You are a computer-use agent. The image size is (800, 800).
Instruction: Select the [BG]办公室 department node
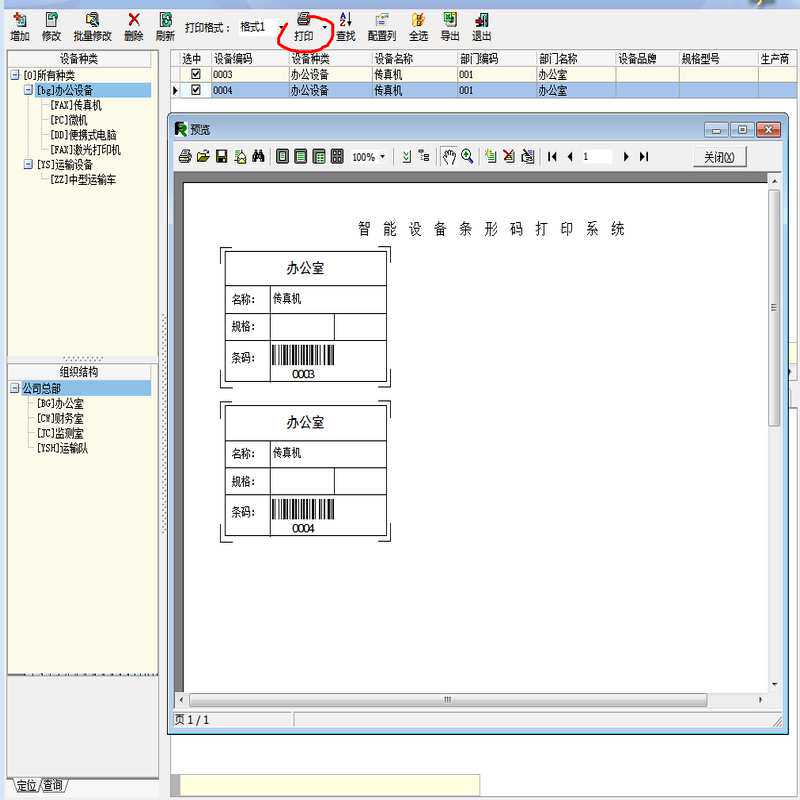click(x=60, y=404)
